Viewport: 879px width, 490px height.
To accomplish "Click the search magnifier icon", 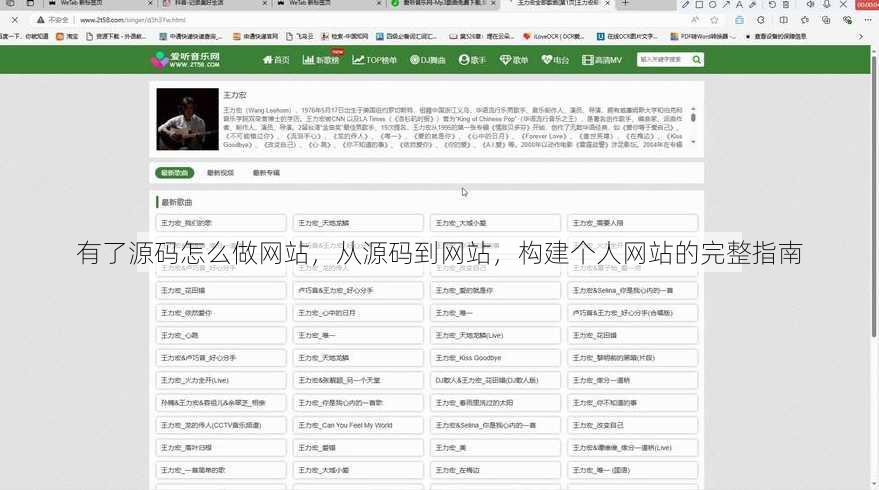I will 696,59.
